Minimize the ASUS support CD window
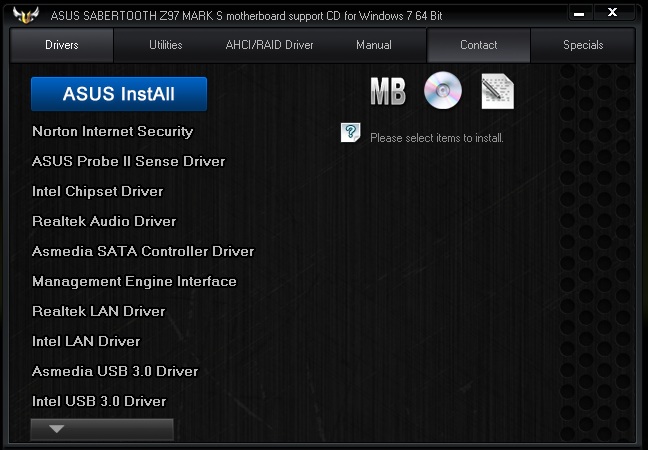Screen dimensions: 648x450 click(579, 13)
